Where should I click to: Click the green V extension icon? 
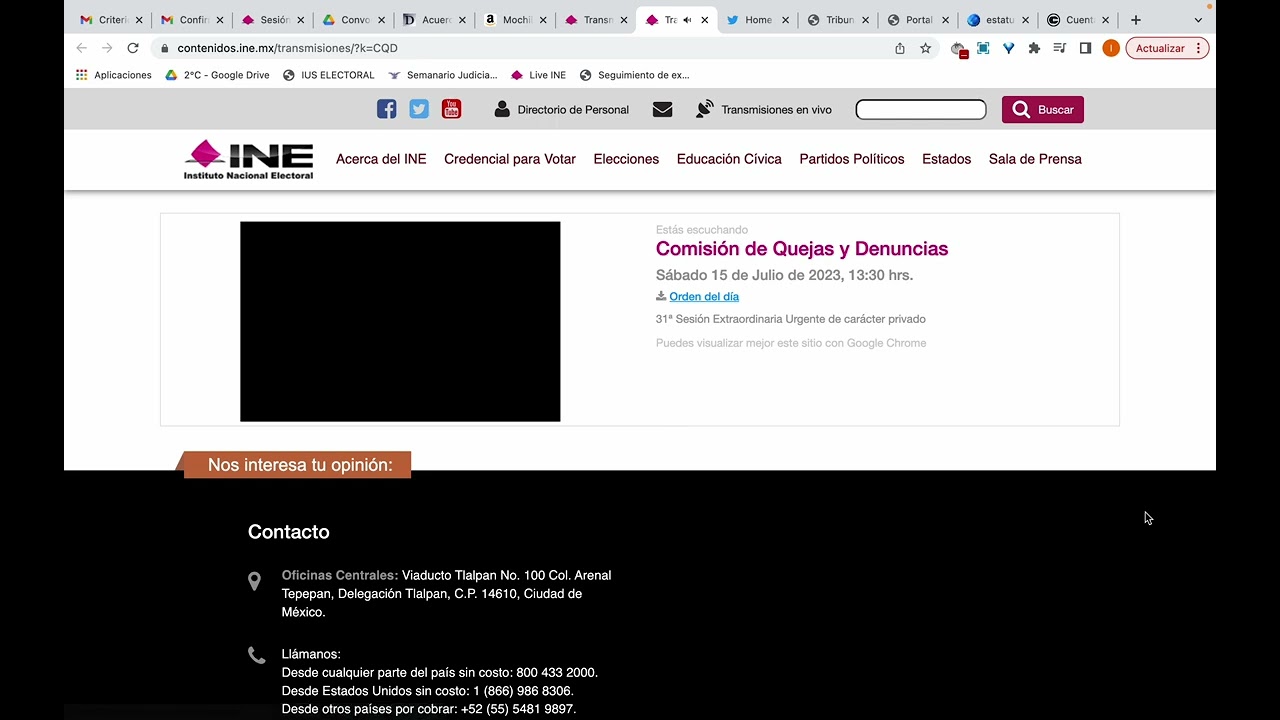[x=1009, y=48]
